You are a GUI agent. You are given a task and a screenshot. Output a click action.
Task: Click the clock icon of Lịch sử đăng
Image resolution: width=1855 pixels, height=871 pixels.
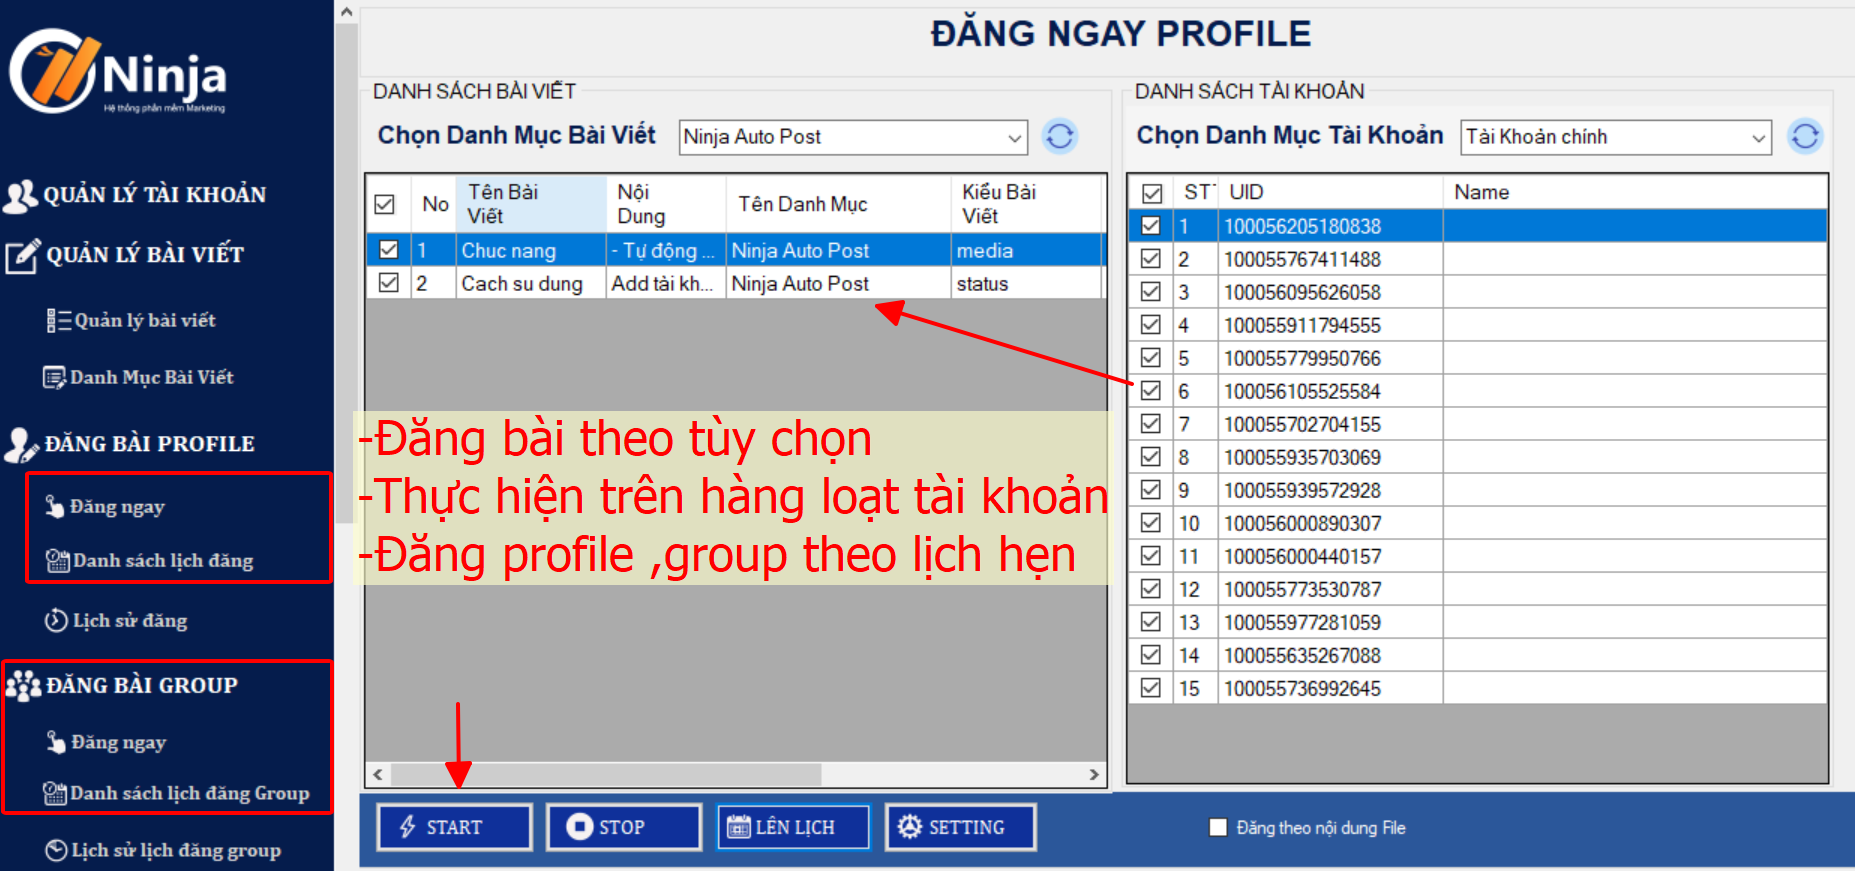(x=56, y=621)
